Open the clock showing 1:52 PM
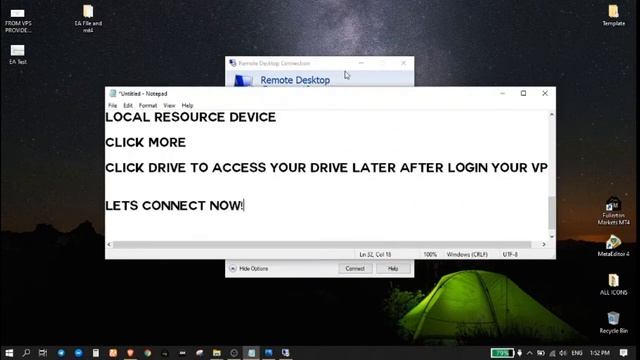The width and height of the screenshot is (640, 360). coord(599,353)
